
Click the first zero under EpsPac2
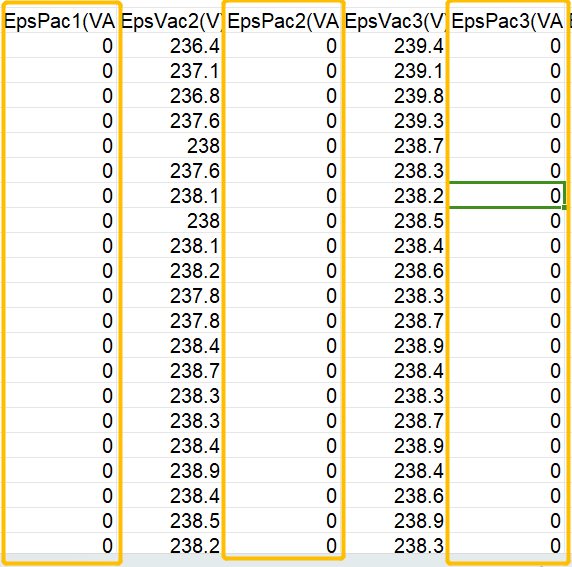283,46
